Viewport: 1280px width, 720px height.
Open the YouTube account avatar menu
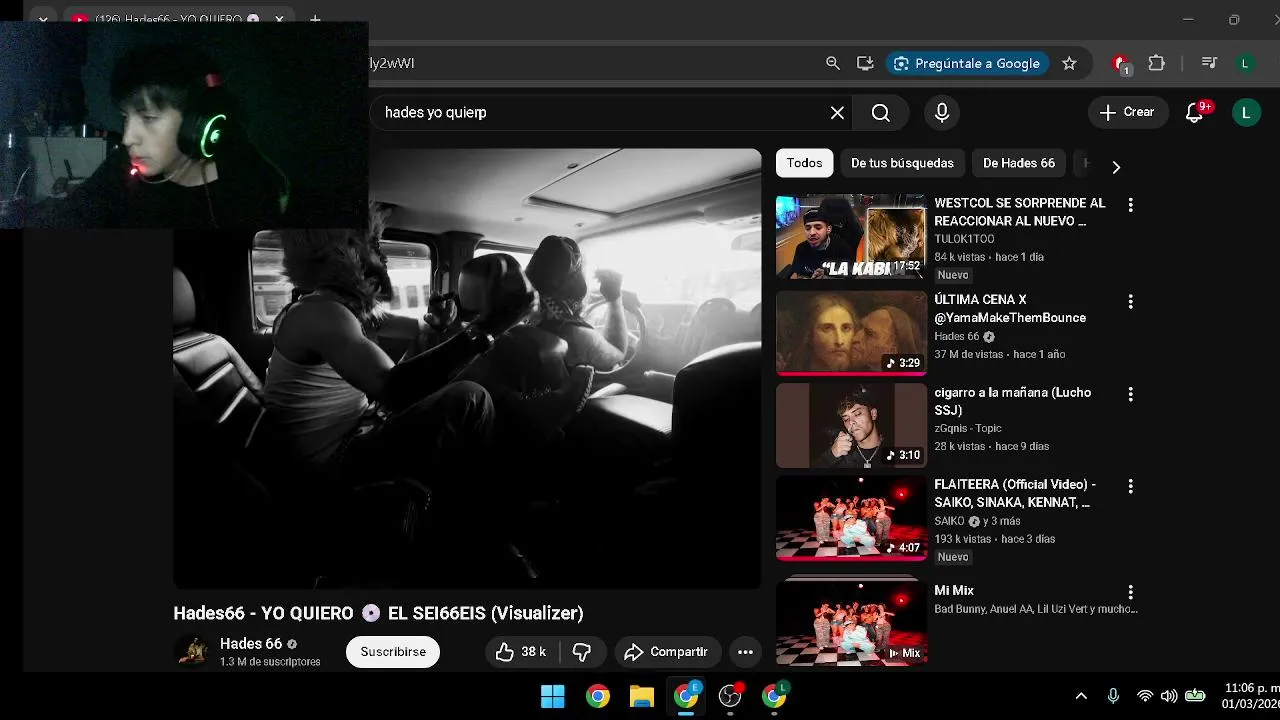(1246, 112)
